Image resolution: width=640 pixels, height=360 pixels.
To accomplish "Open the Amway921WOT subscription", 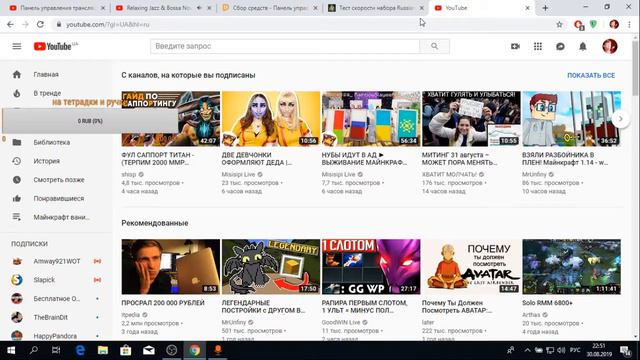I will pyautogui.click(x=56, y=261).
